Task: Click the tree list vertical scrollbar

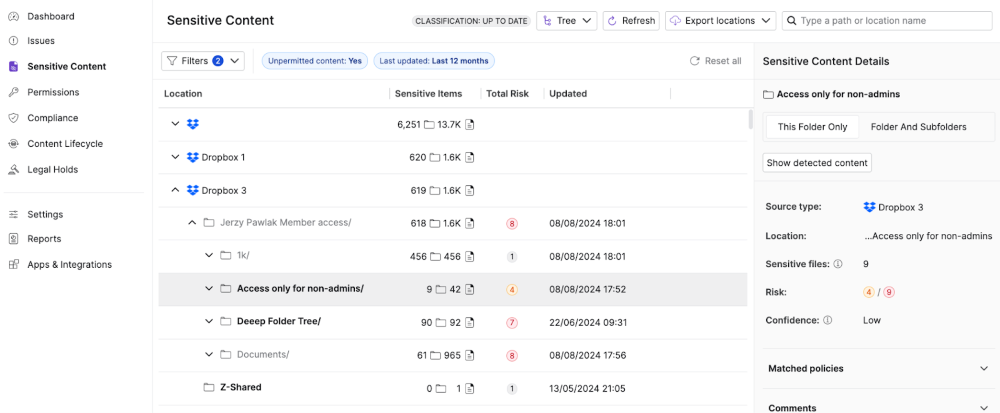Action: (x=751, y=119)
